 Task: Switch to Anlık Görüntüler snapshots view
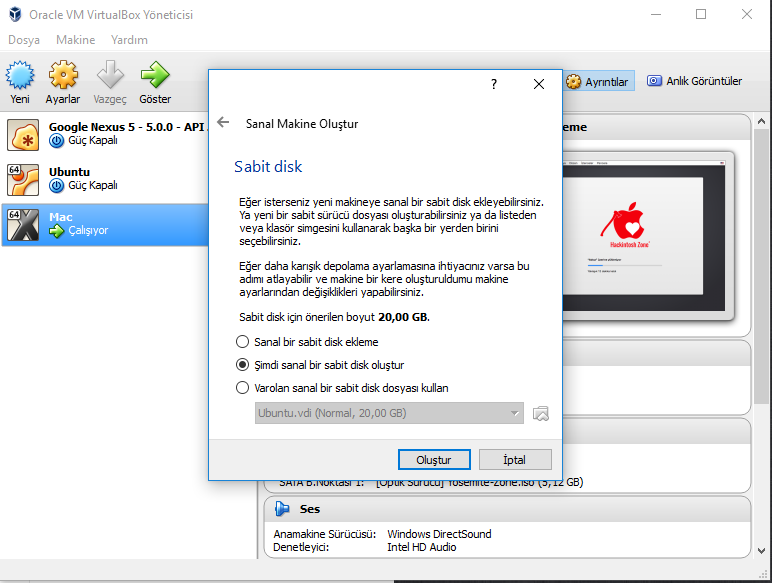(x=694, y=81)
